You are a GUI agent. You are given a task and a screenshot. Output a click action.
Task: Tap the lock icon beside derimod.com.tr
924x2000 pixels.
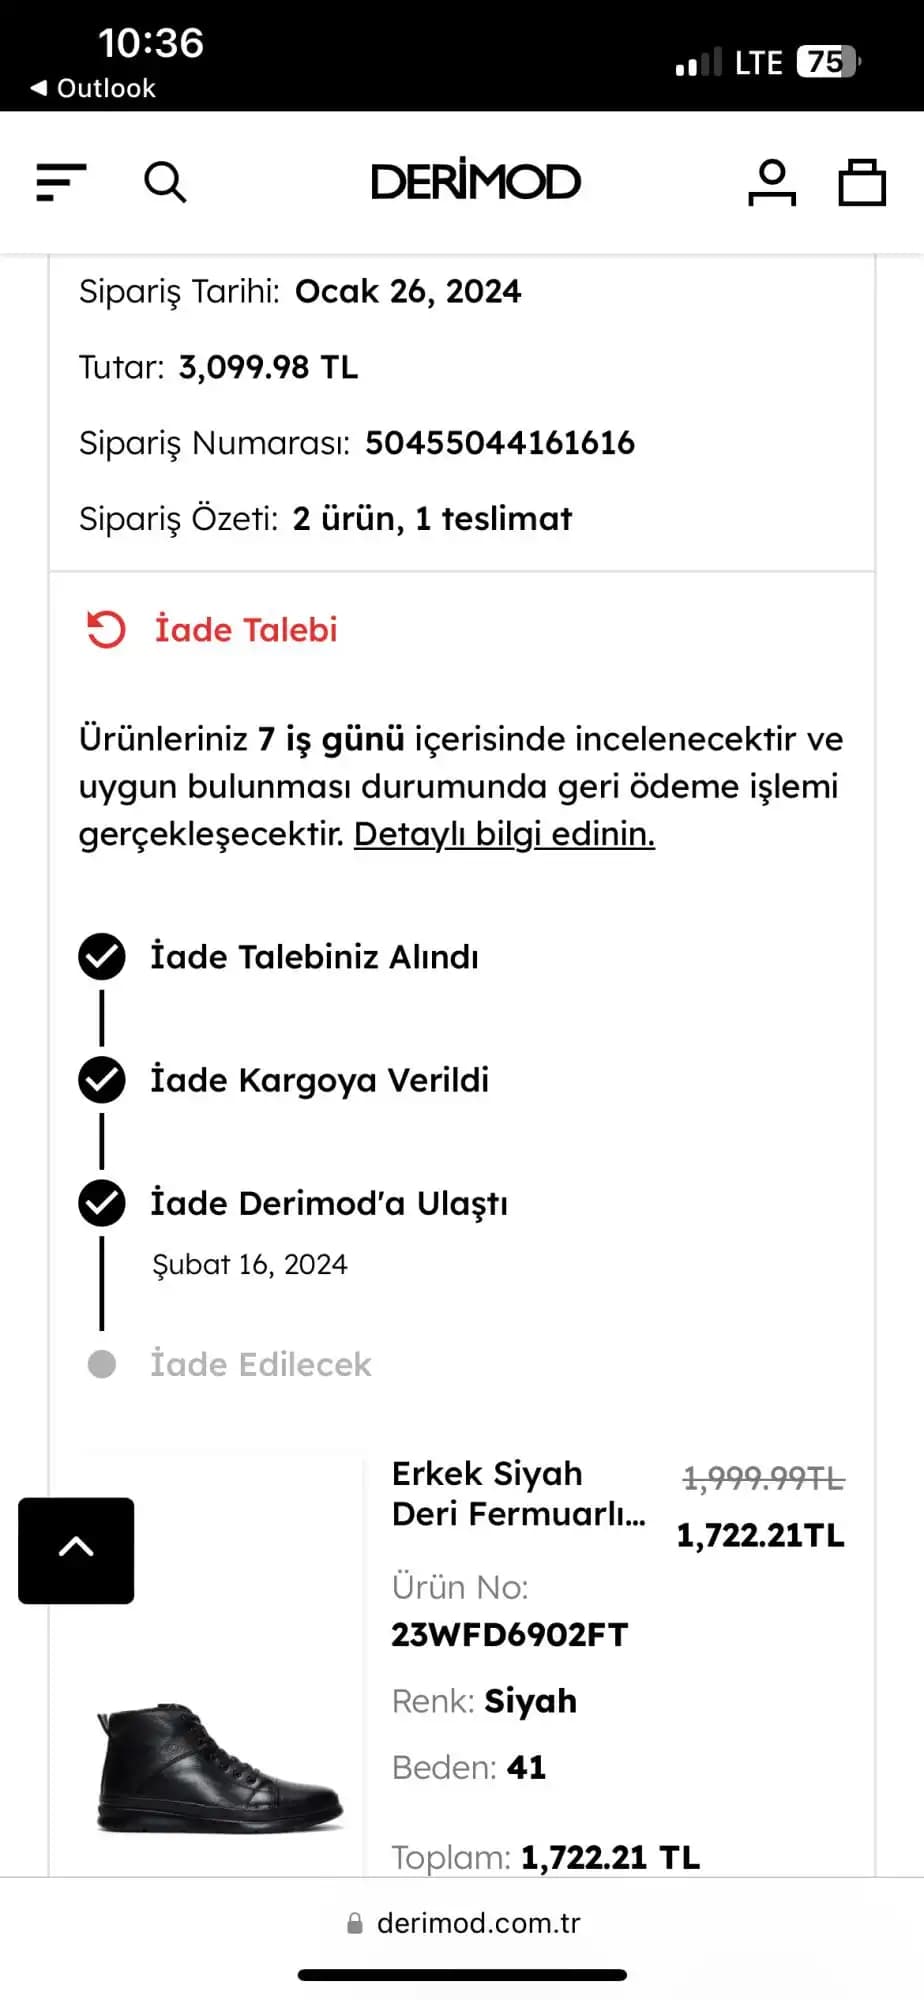click(355, 1924)
